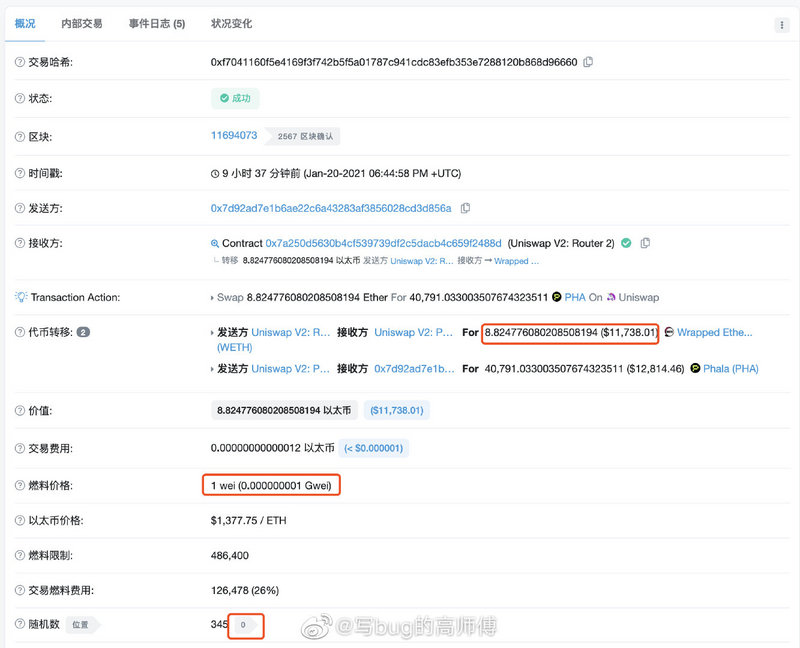
Task: Open the 事件日志 (5) tab
Action: [156, 23]
